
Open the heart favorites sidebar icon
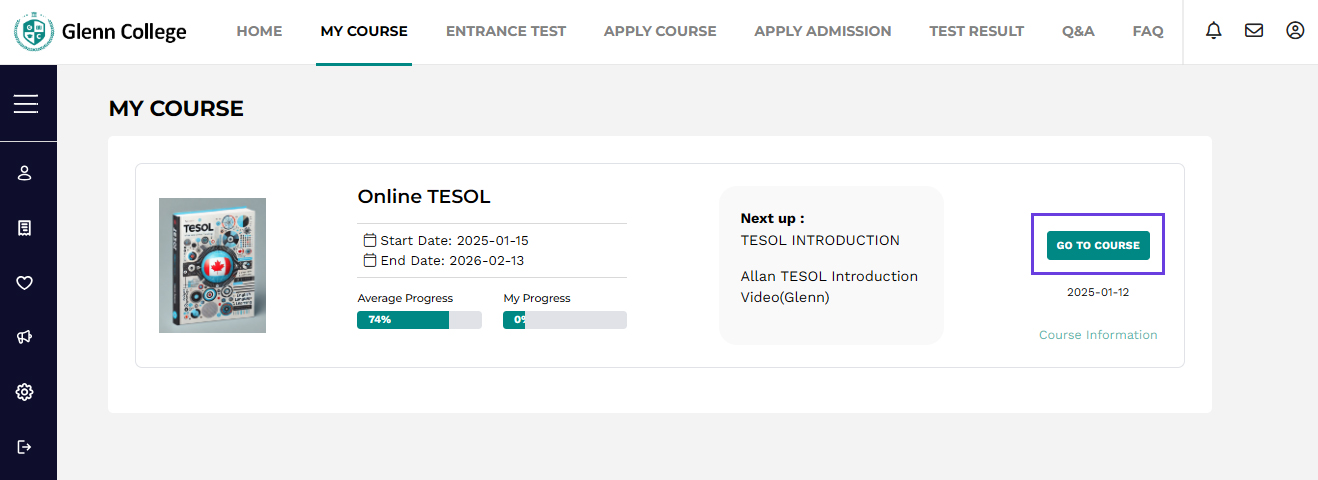point(25,283)
